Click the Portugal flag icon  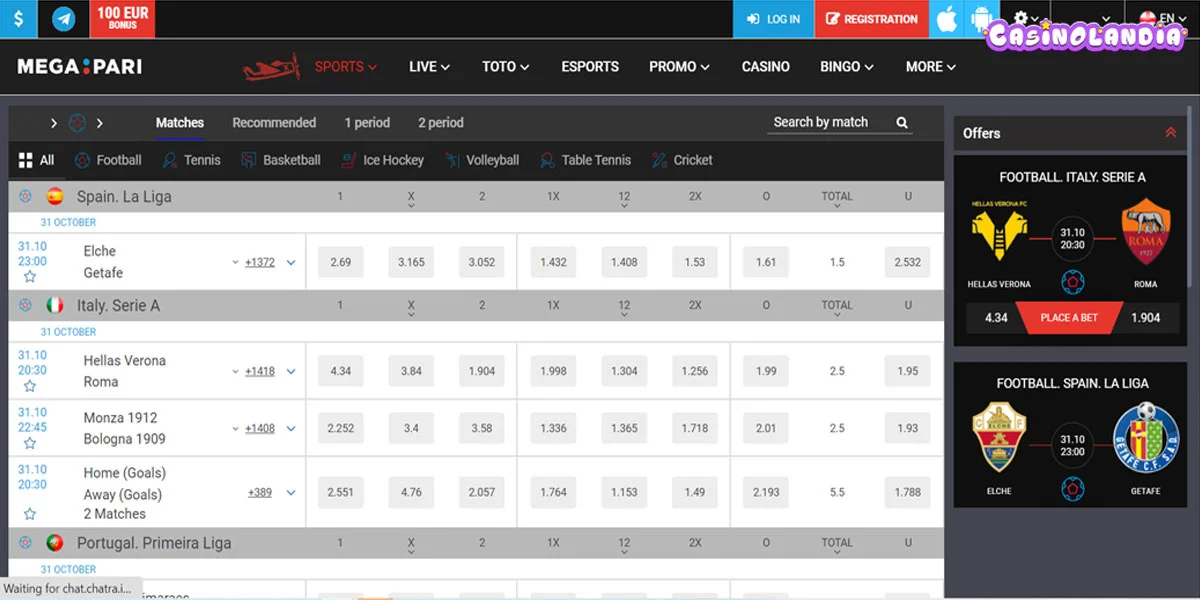coord(55,543)
